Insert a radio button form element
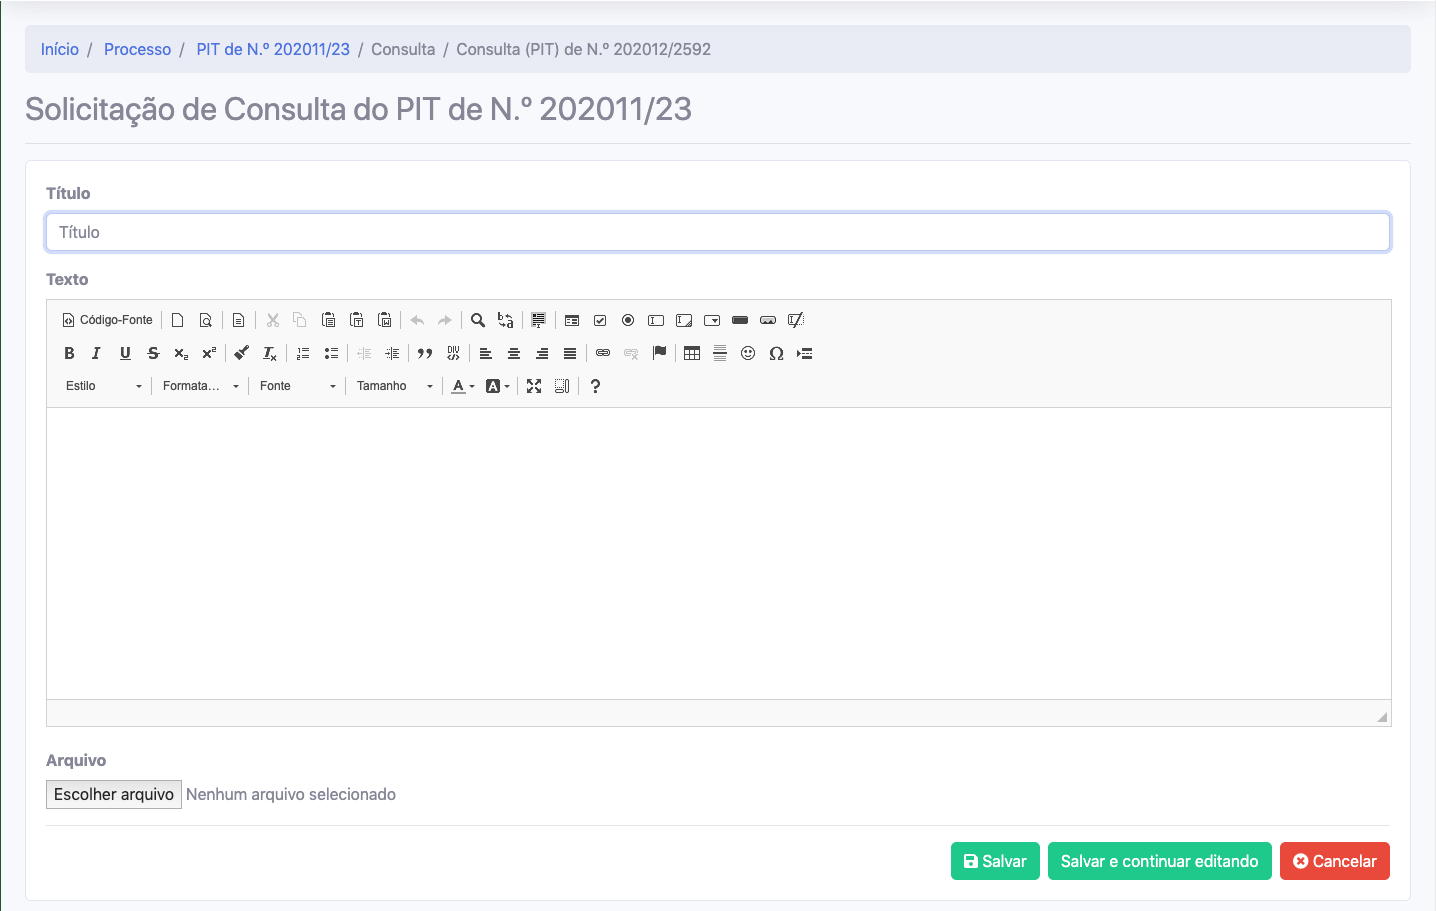Viewport: 1436px width, 911px height. [628, 320]
